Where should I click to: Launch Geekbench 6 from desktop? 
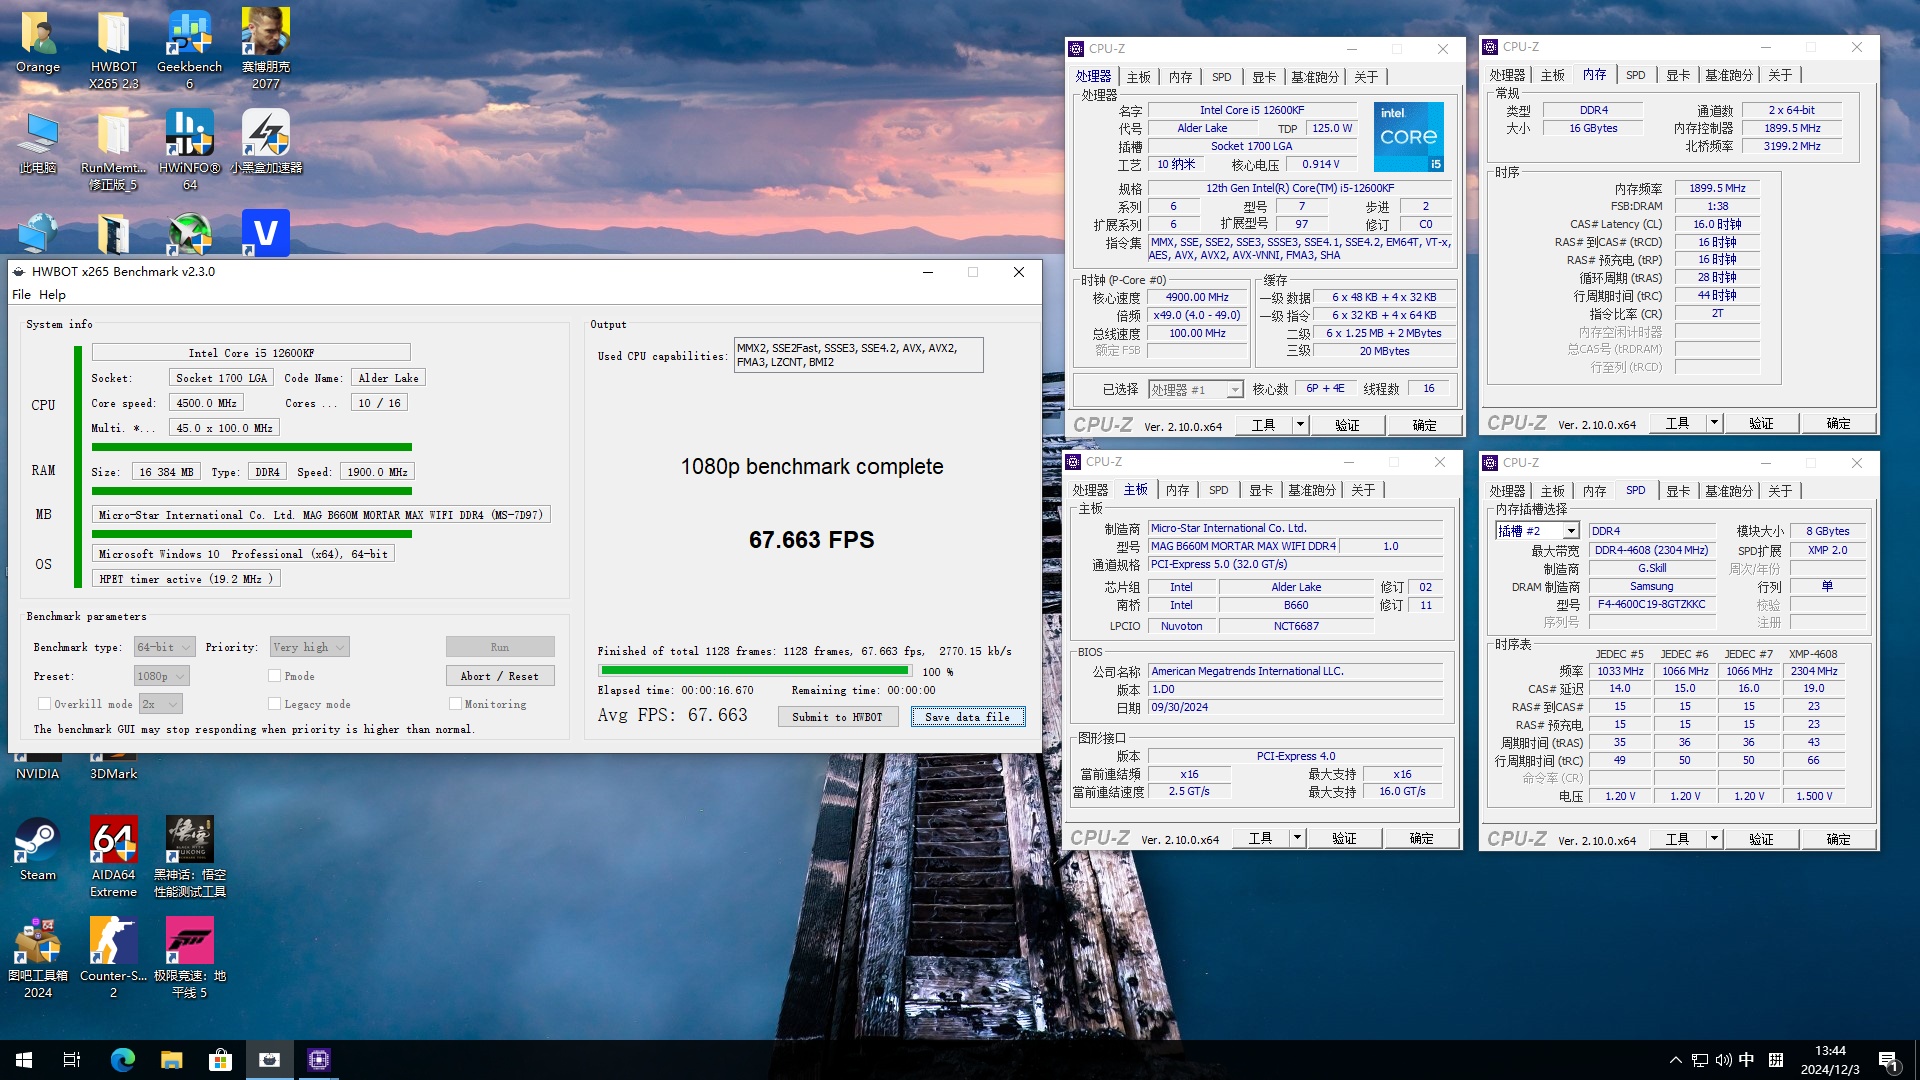point(190,48)
